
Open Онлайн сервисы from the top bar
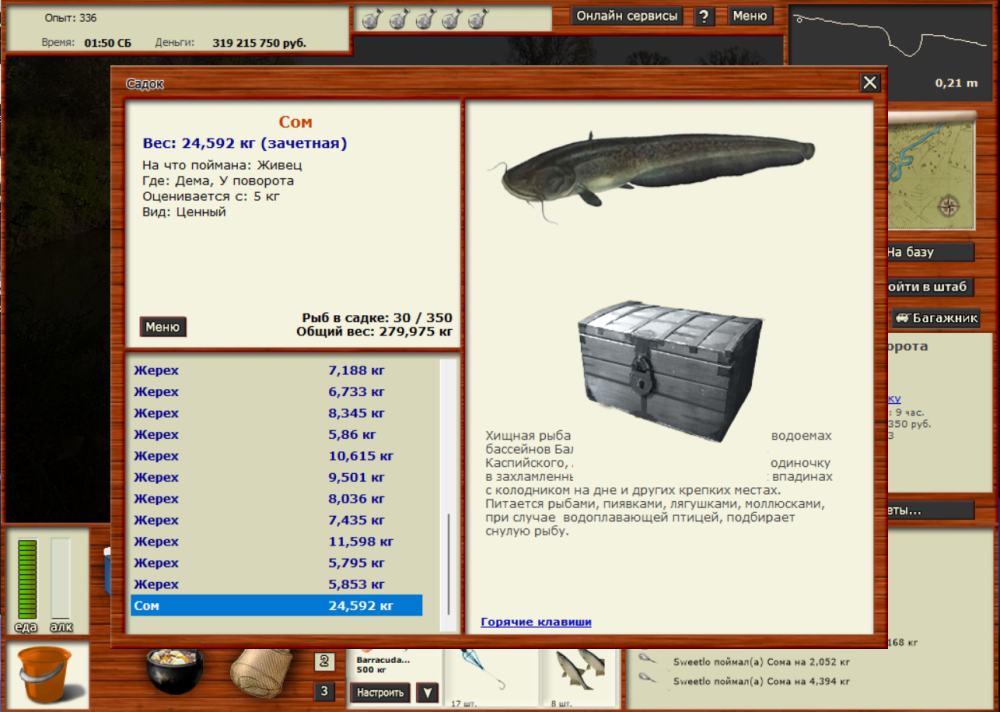pos(625,16)
